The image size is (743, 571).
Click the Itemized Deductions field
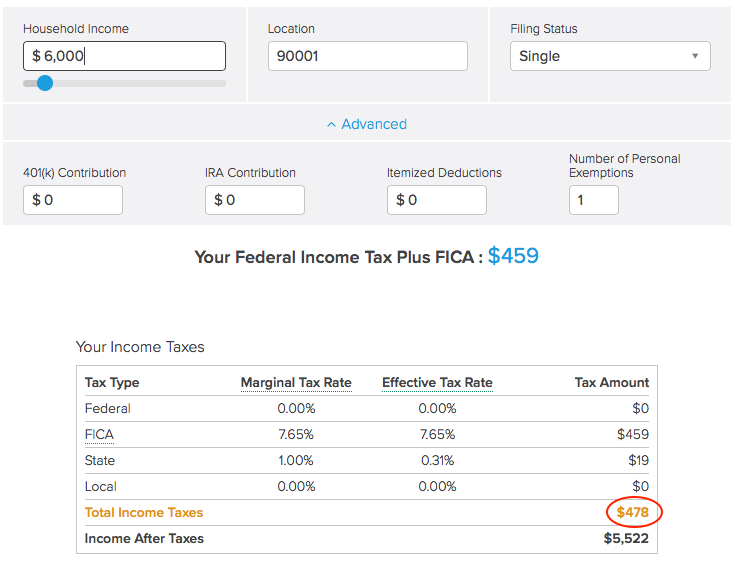(437, 200)
